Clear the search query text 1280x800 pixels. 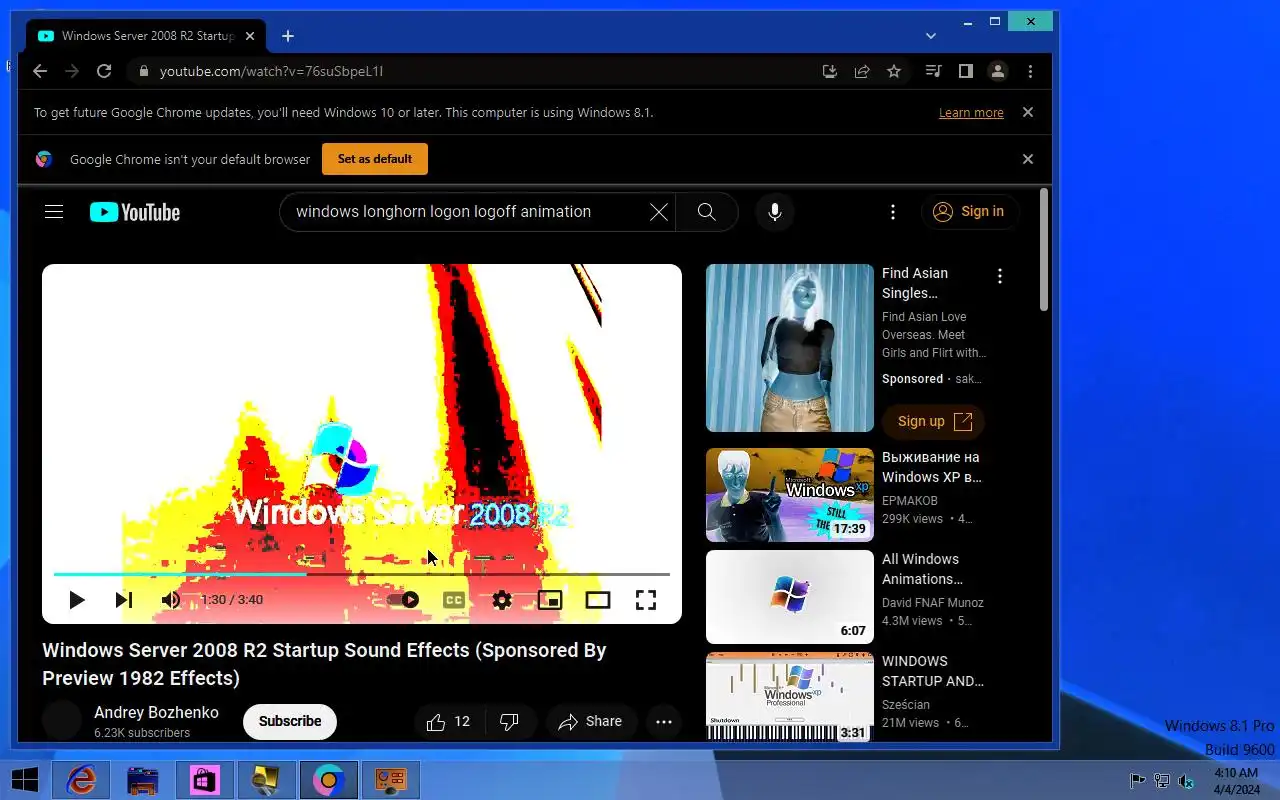click(658, 212)
